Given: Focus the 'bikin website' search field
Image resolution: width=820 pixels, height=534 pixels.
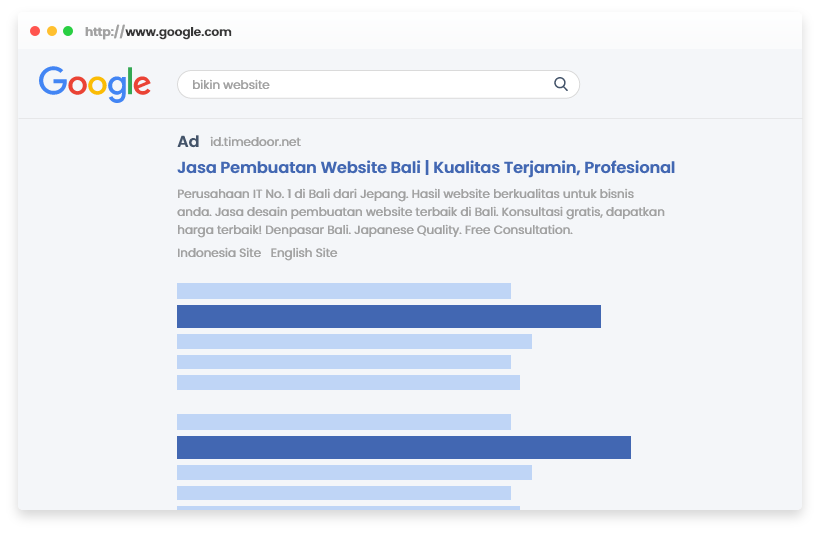Looking at the screenshot, I should click(x=360, y=85).
